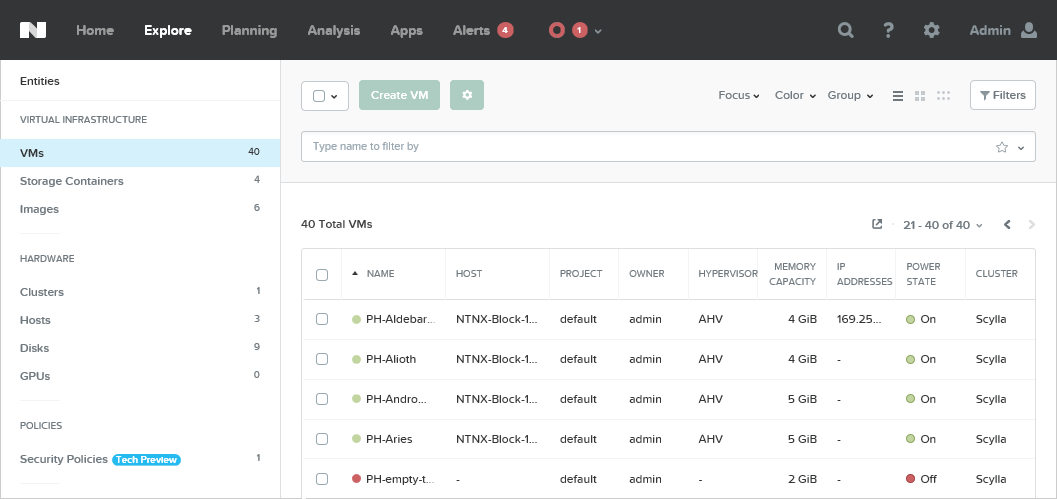Check the PH-Aries row checkbox
The height and width of the screenshot is (499, 1057).
point(322,439)
